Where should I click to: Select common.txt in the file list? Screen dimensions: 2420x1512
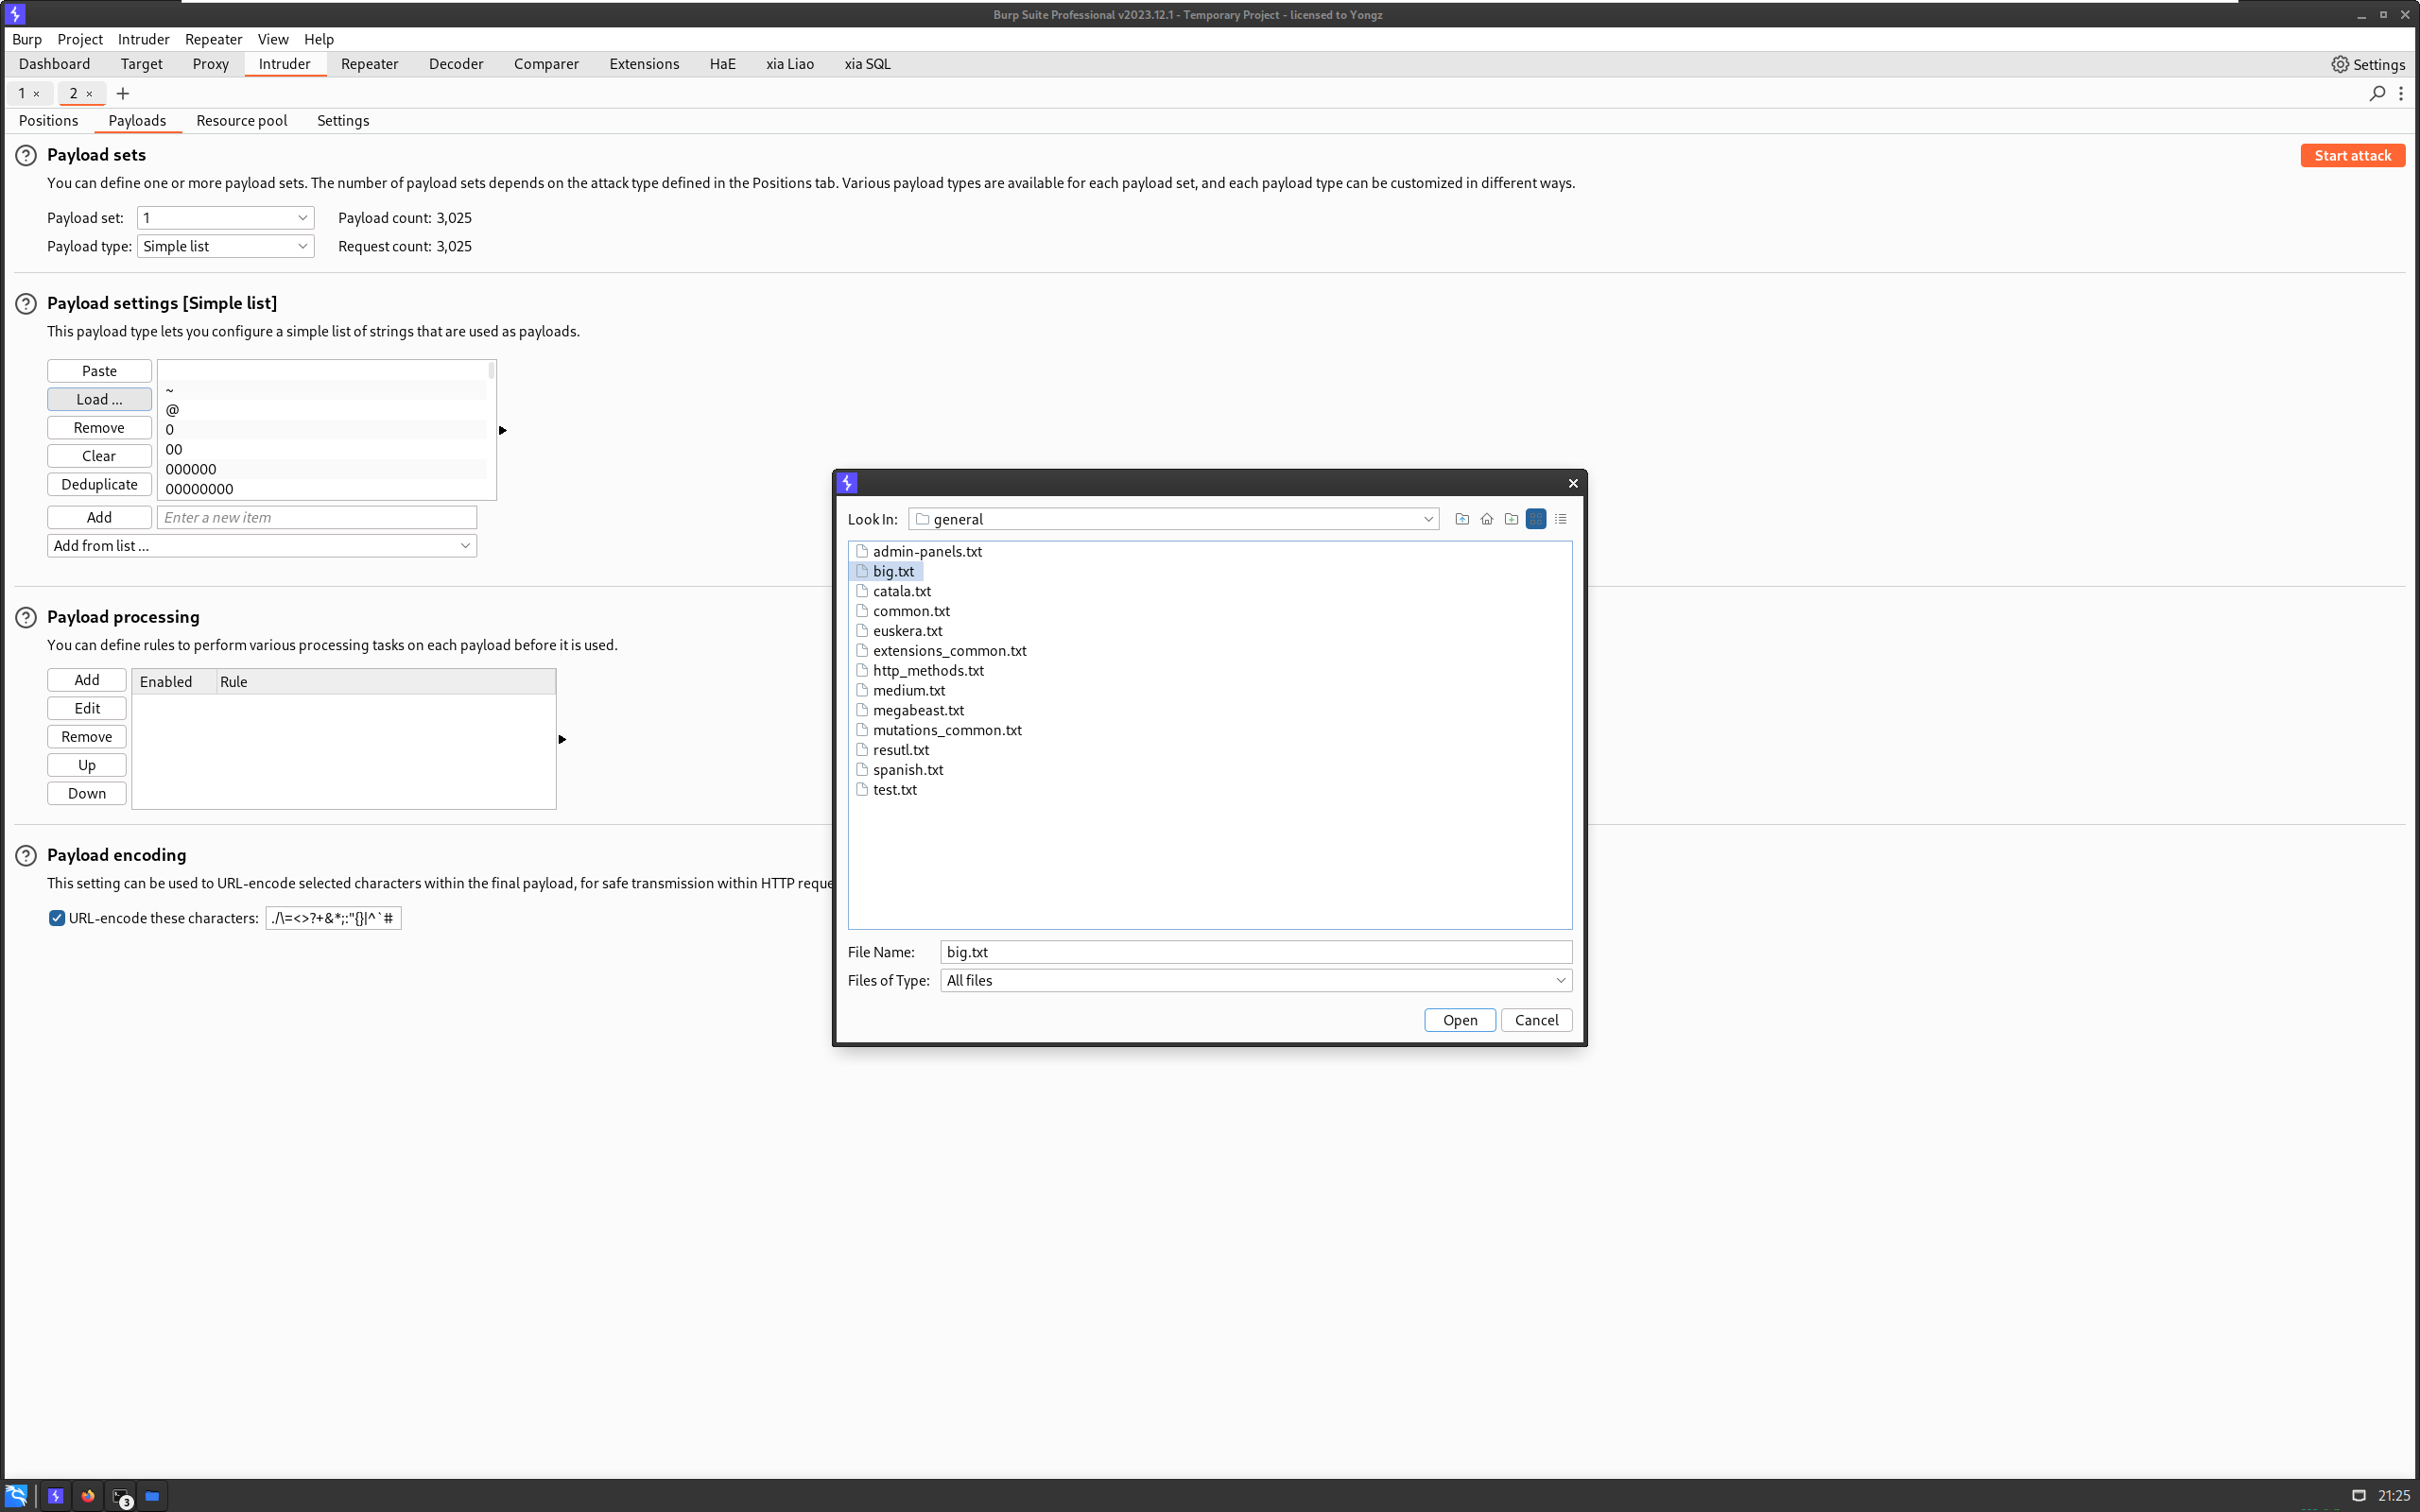click(x=910, y=611)
